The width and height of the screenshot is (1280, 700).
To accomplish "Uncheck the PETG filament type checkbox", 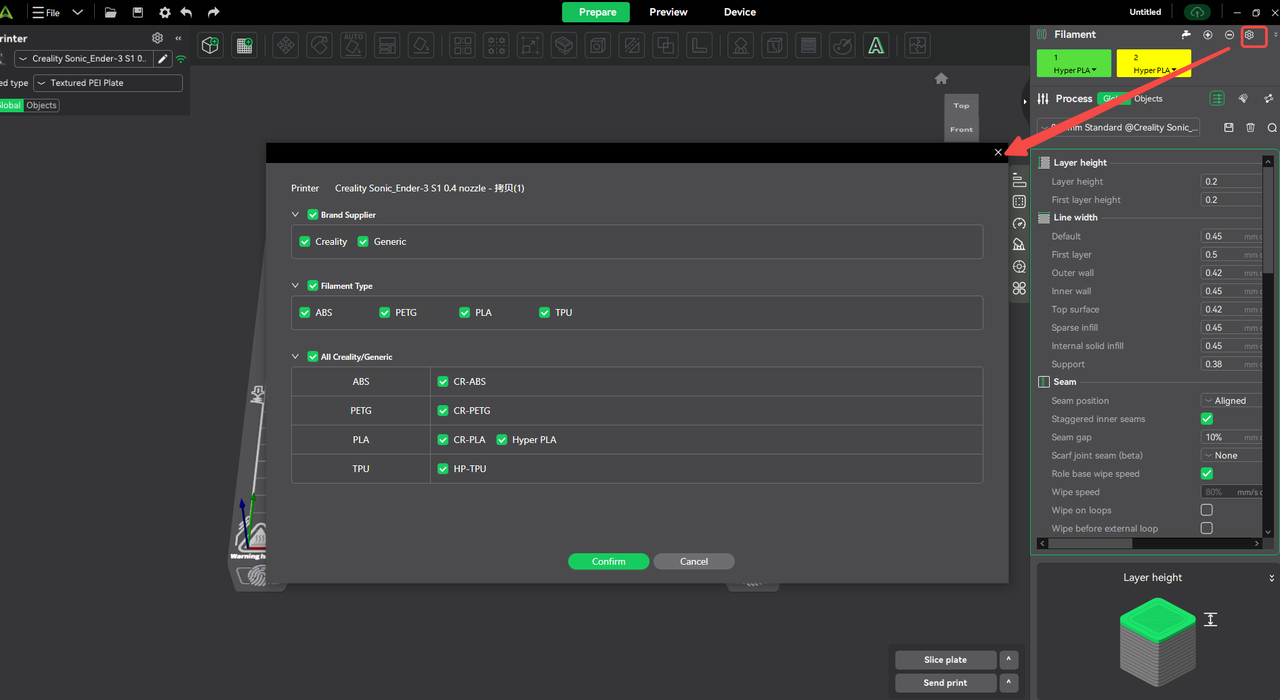I will [x=385, y=312].
